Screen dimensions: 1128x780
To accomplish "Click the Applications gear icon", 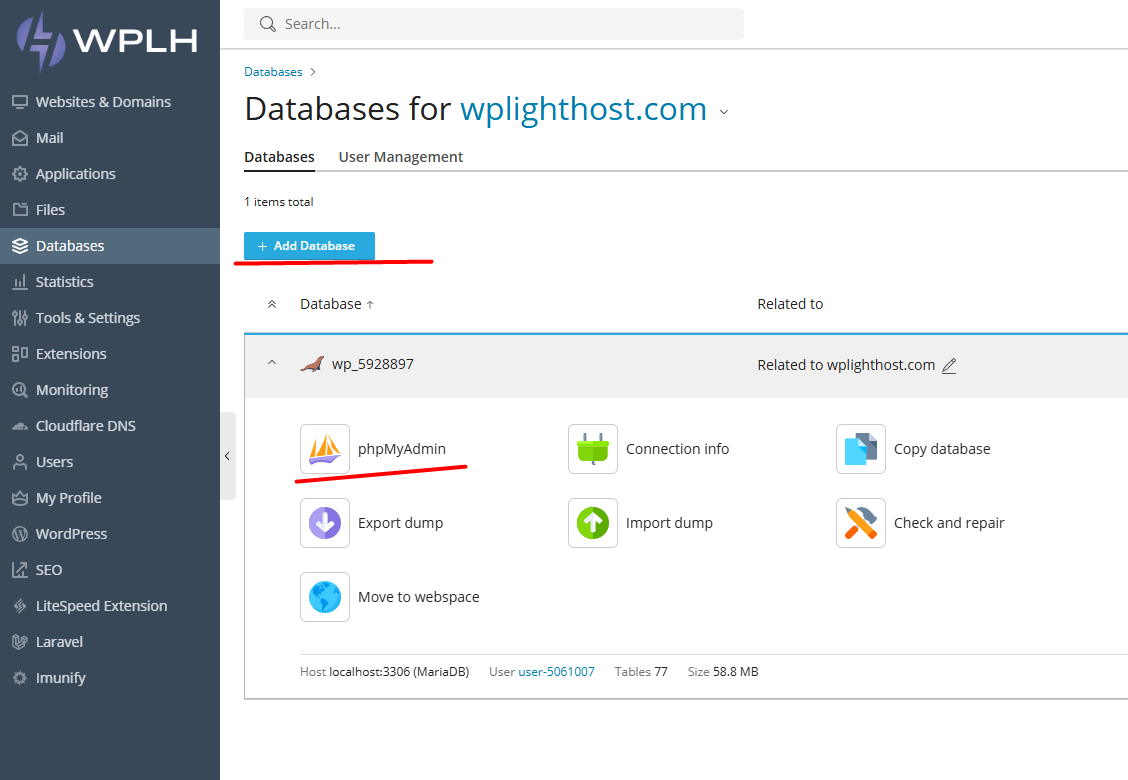I will click(20, 174).
